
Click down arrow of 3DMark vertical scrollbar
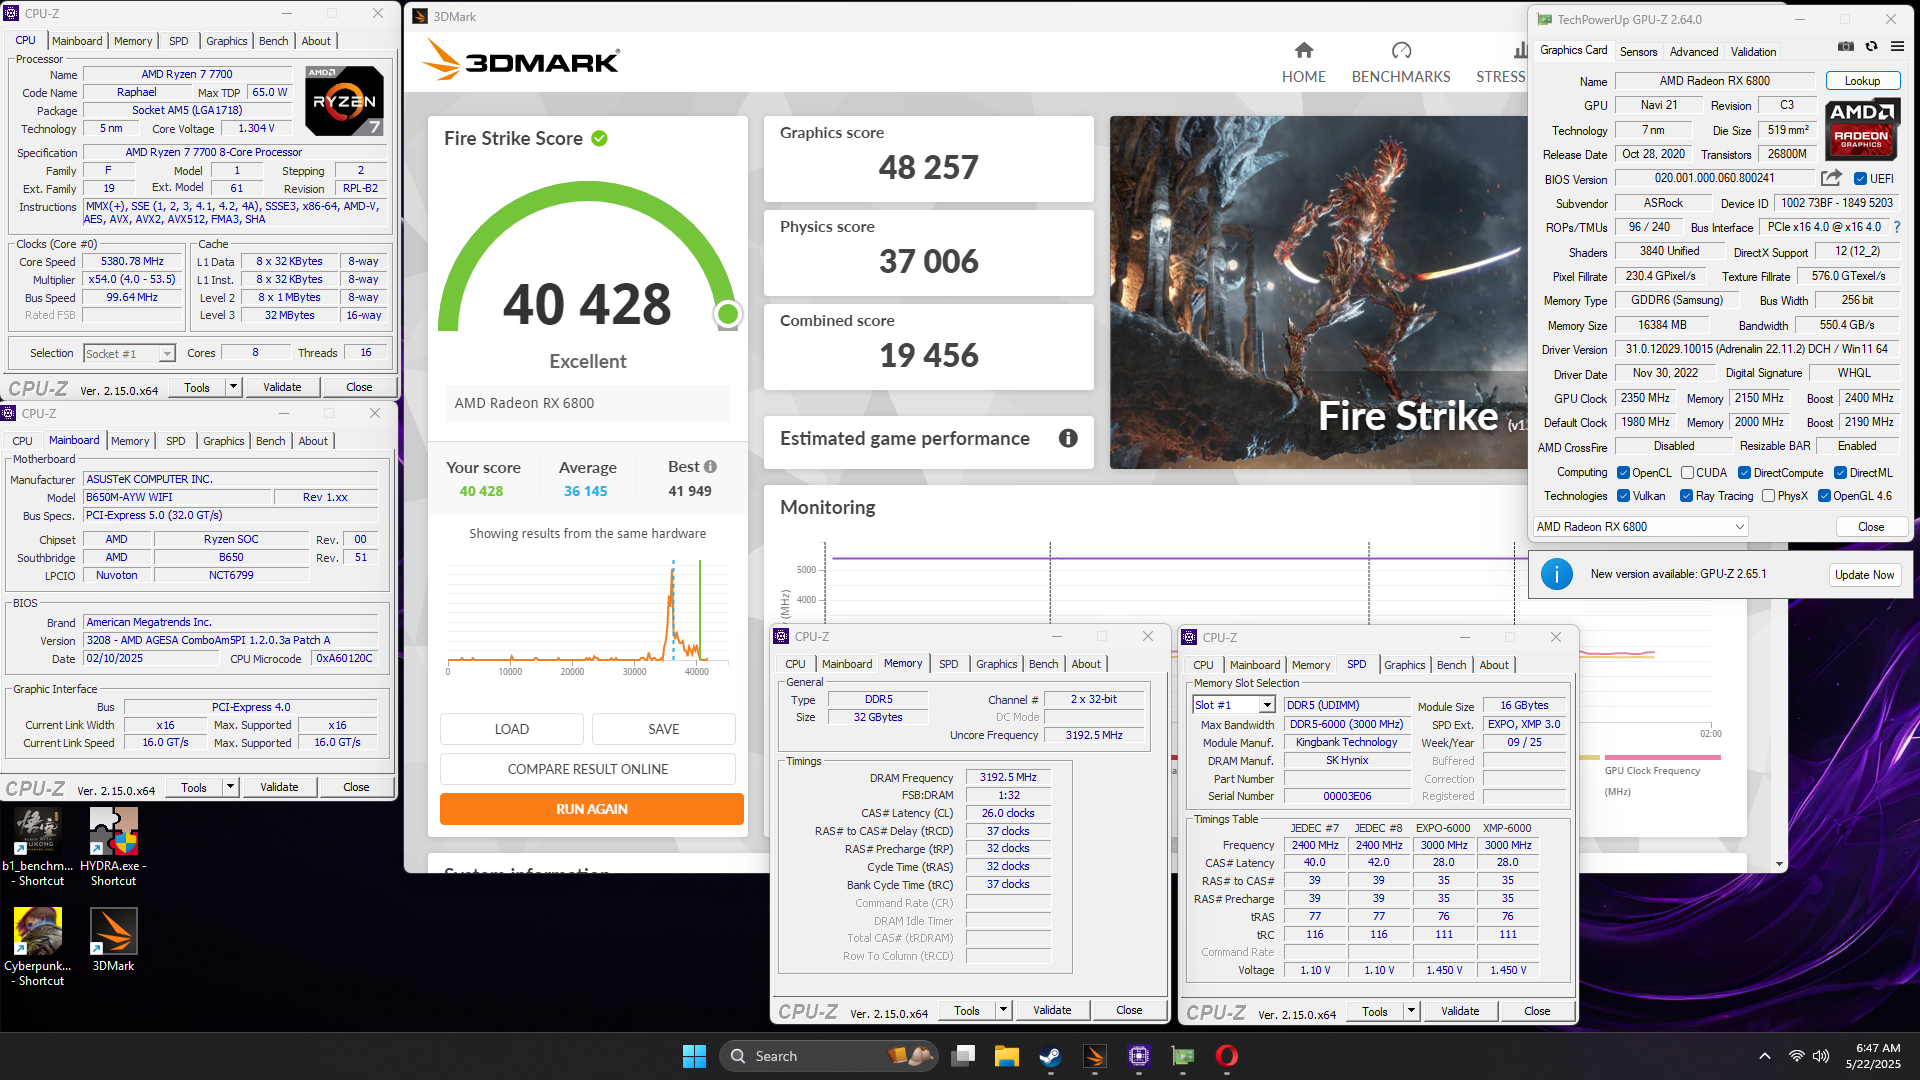[1779, 864]
